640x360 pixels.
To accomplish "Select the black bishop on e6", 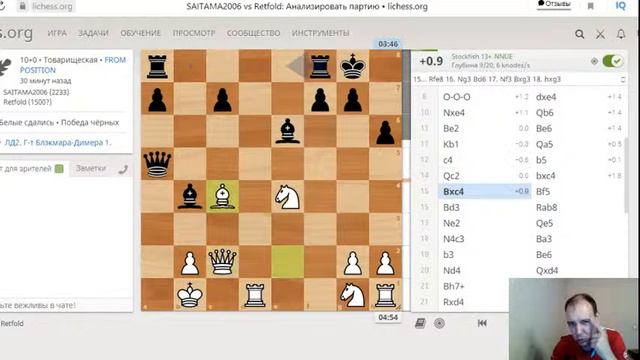I will tap(287, 131).
